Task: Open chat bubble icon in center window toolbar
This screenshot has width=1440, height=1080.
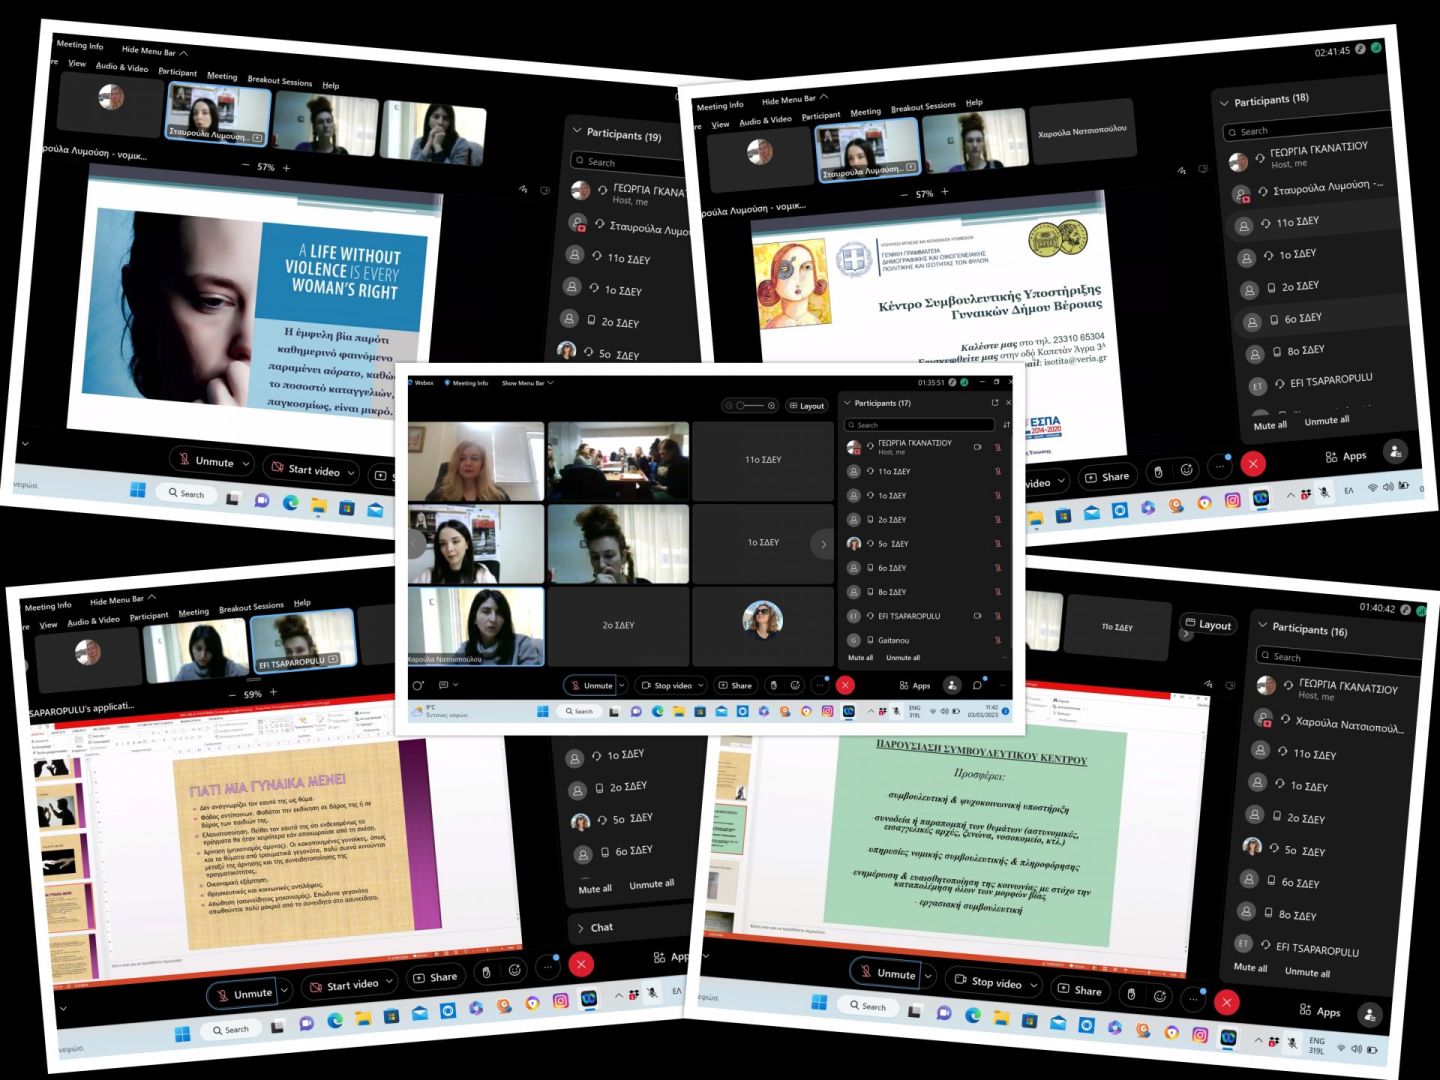Action: pos(977,685)
